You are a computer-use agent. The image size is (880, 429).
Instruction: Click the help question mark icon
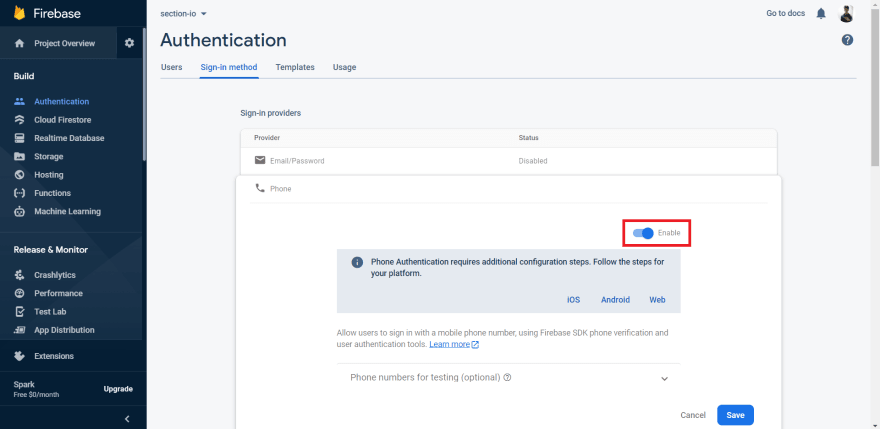click(x=847, y=40)
